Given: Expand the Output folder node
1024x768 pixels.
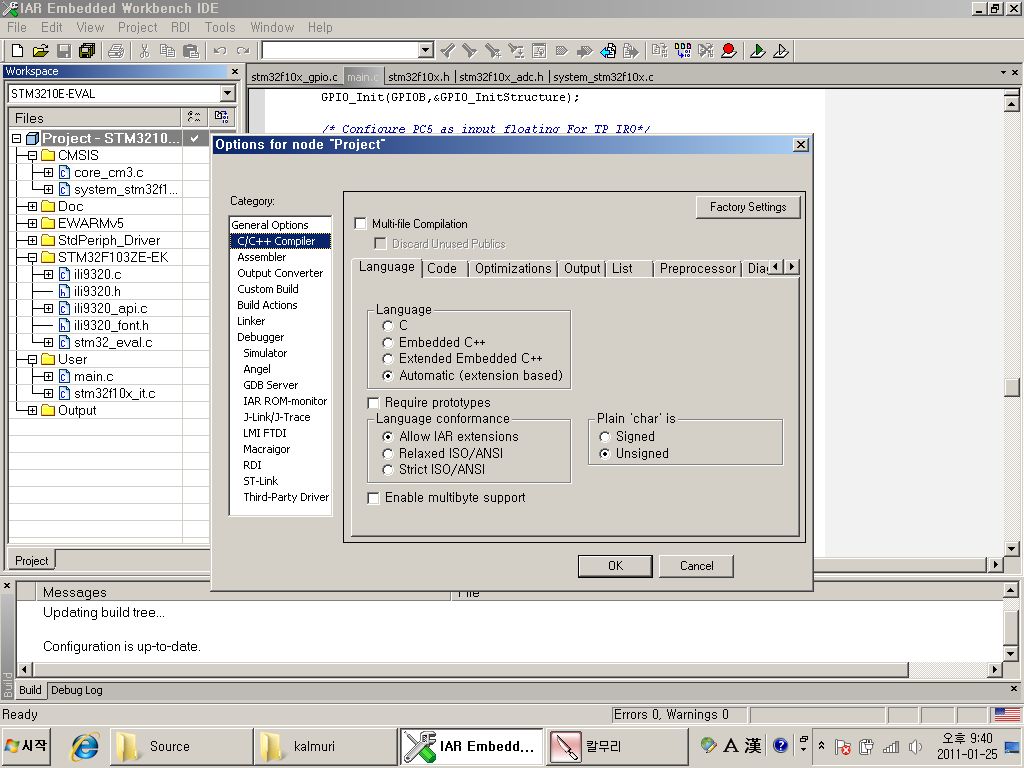Looking at the screenshot, I should [32, 410].
